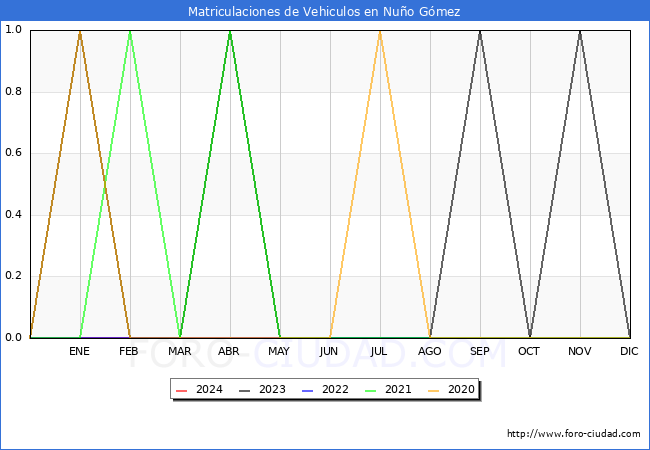
Task: Click the gray 2023 line's low point at OCT
Action: (530, 336)
